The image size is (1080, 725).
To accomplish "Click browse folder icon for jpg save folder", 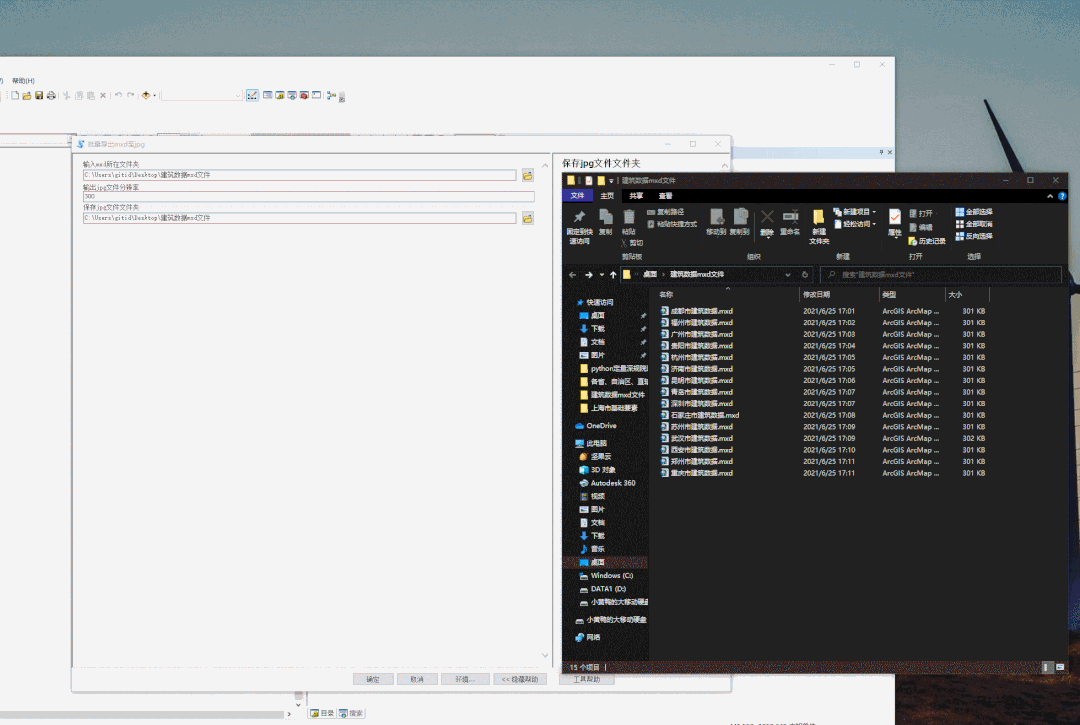I will [527, 218].
